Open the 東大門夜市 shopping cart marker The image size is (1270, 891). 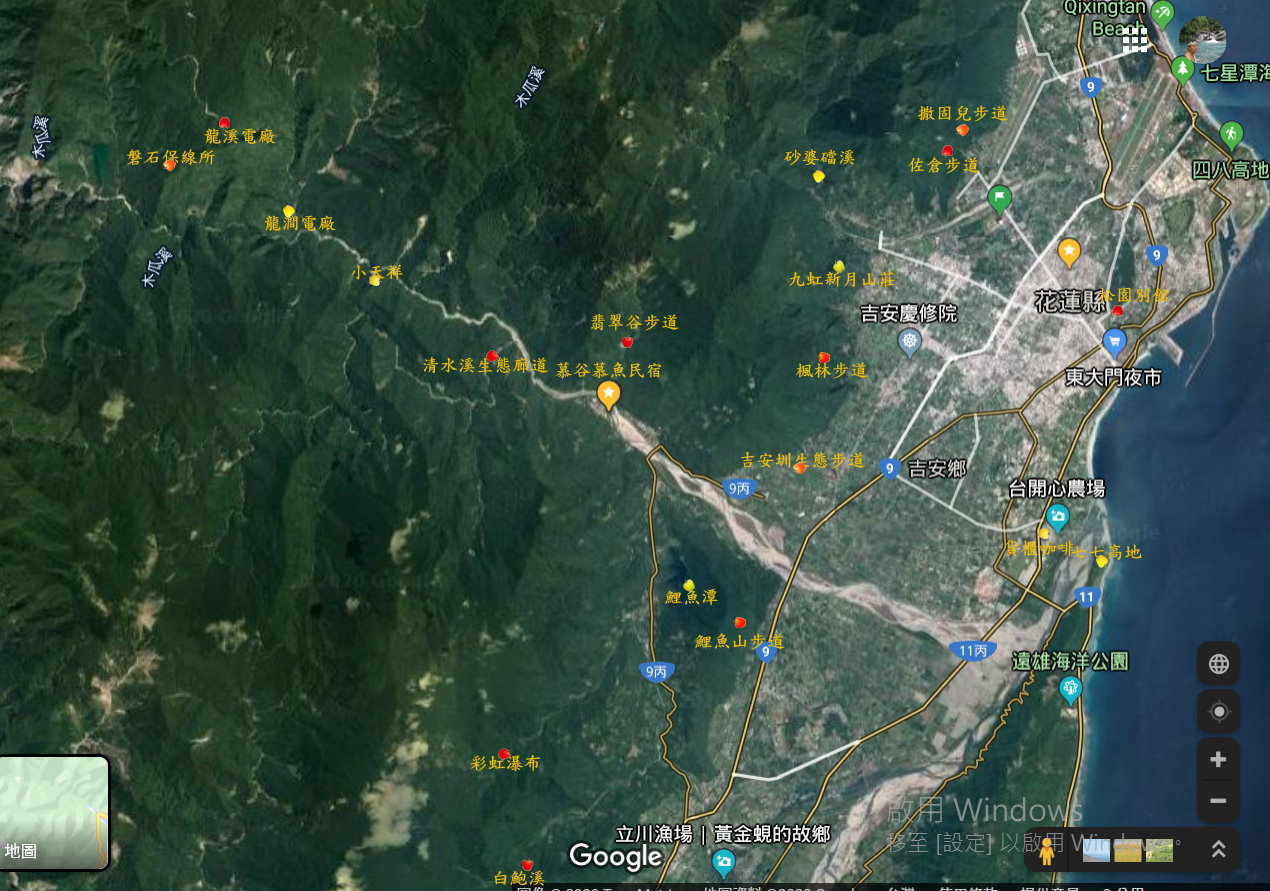tap(1114, 344)
